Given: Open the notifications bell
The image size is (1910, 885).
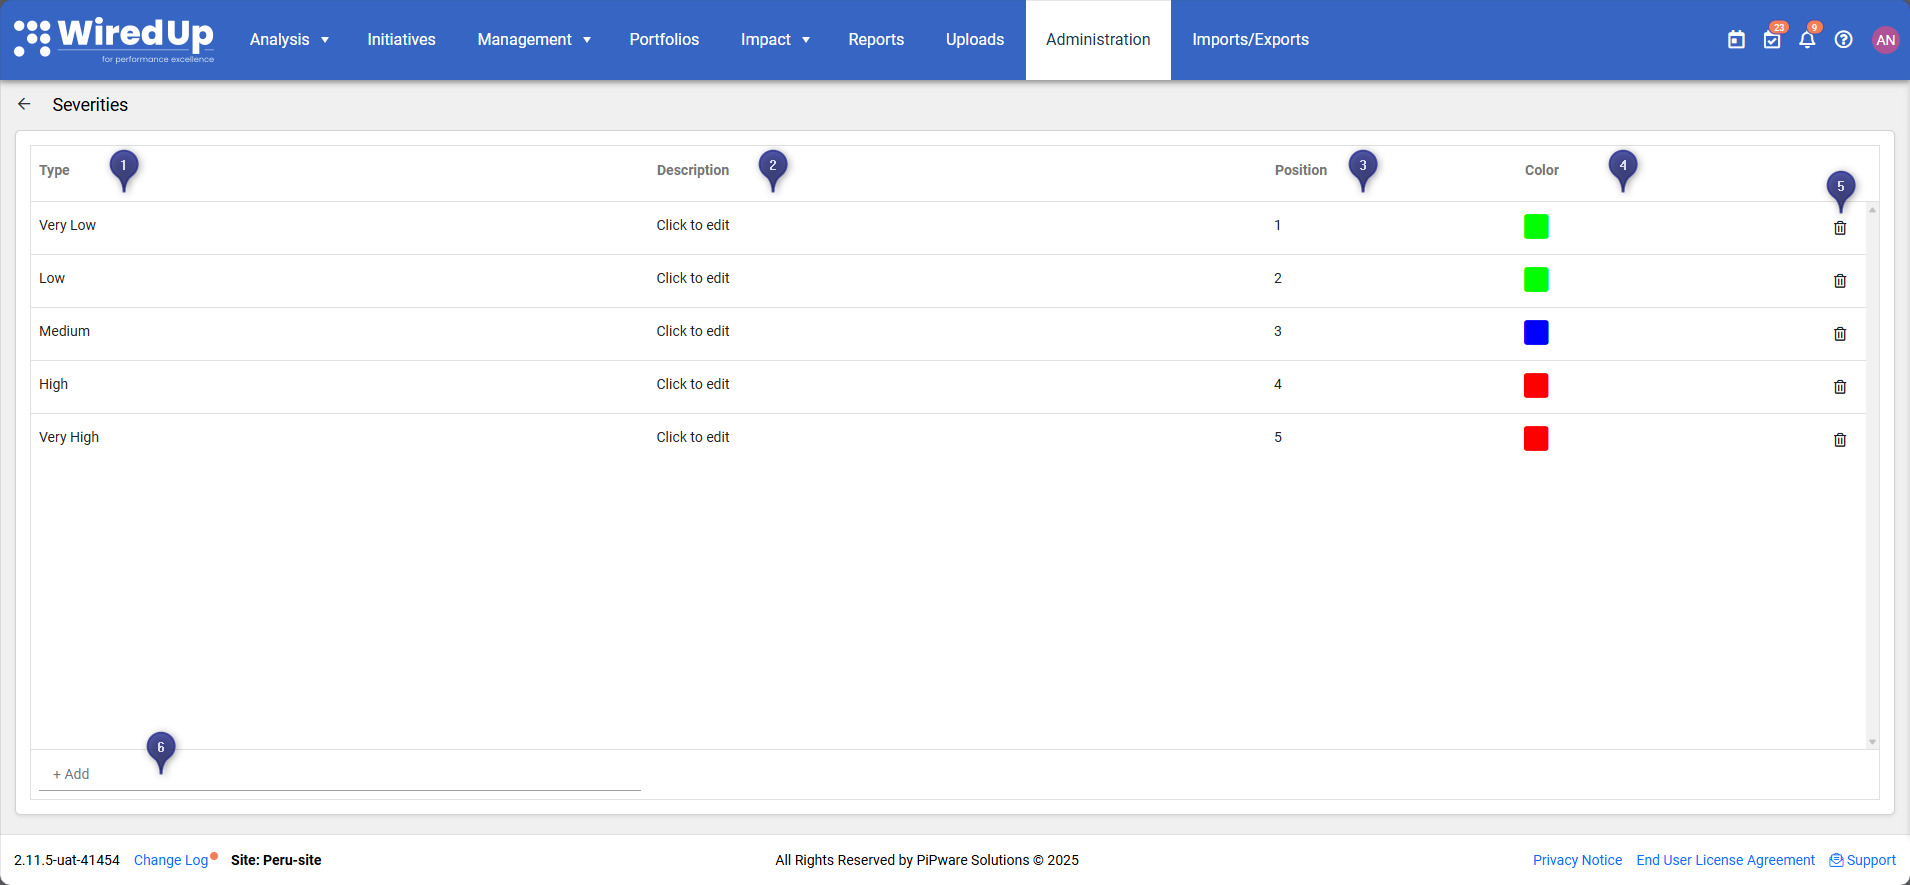Looking at the screenshot, I should click(1807, 40).
